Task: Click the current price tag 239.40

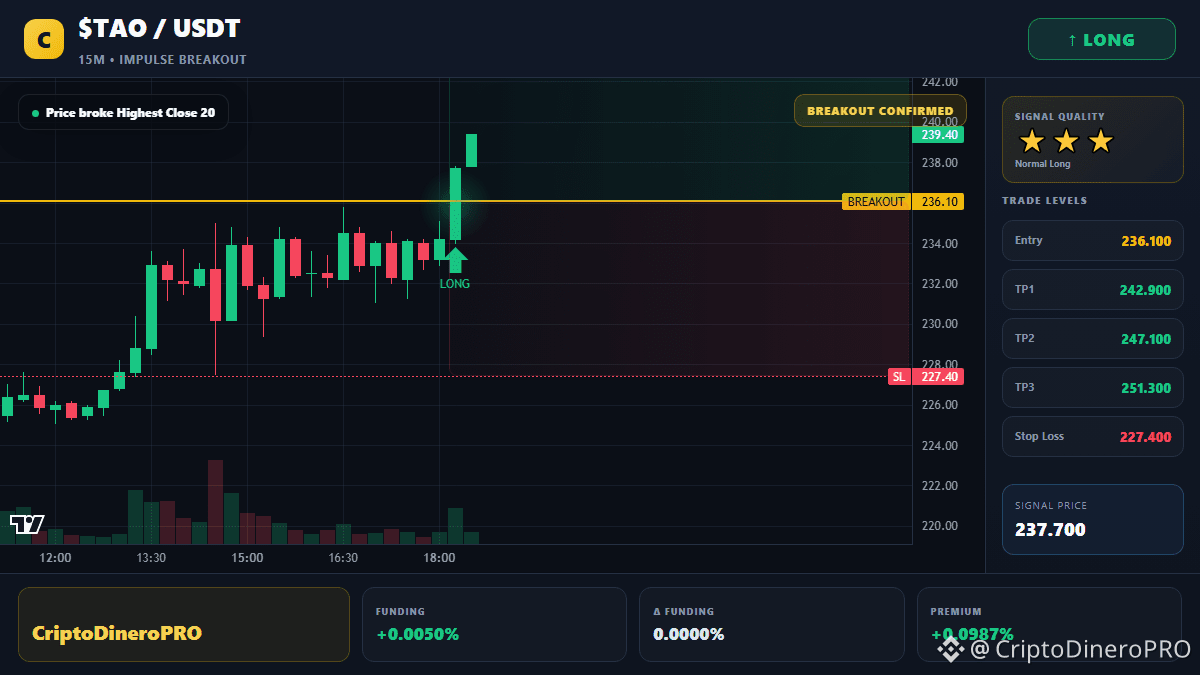Action: coord(938,135)
